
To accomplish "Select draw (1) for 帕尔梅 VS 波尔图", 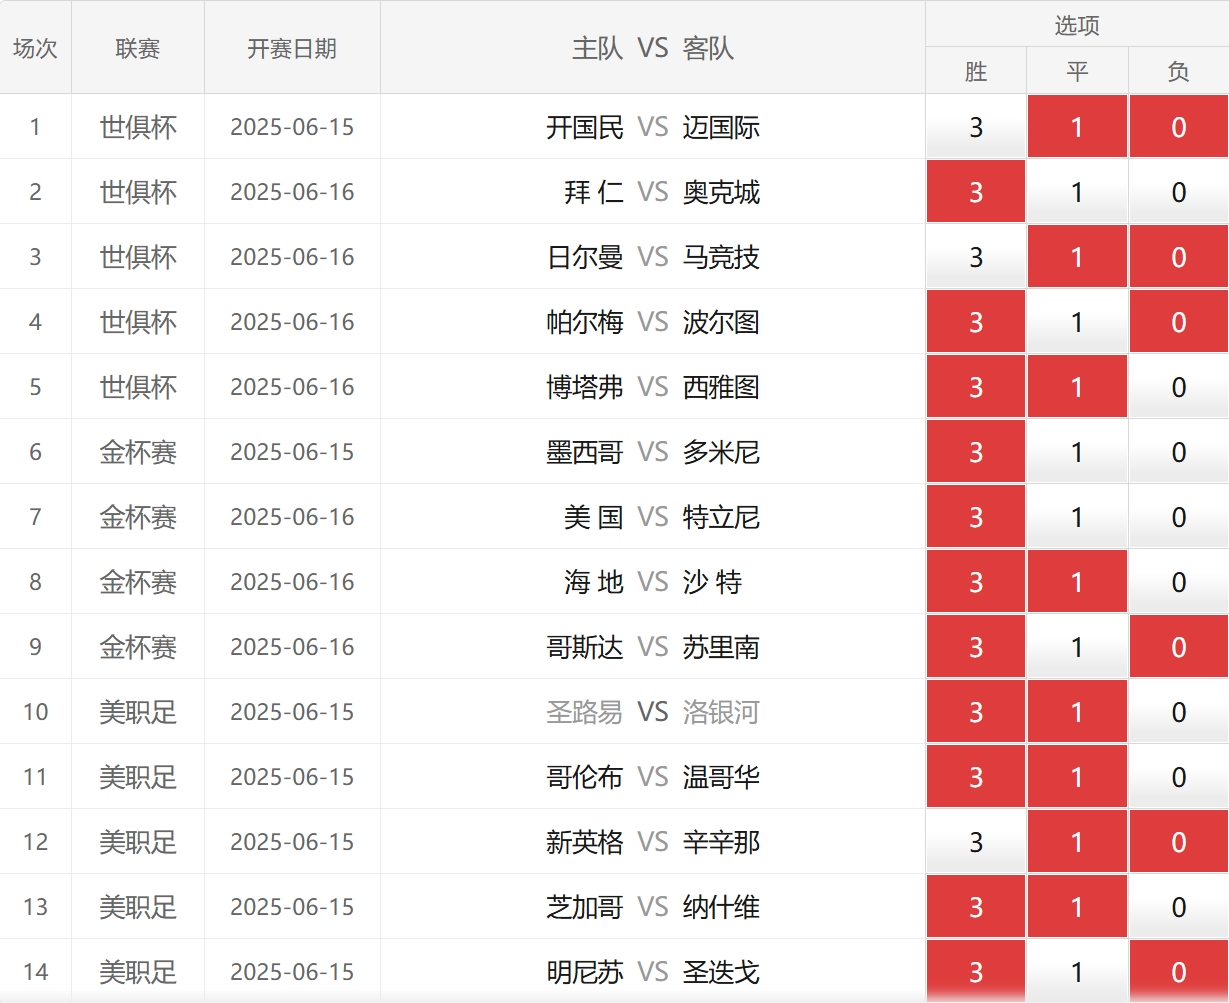I will pyautogui.click(x=1077, y=322).
